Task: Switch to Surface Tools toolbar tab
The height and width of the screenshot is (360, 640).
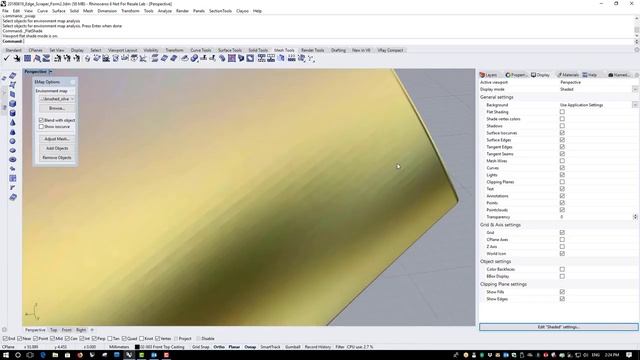Action: coord(230,50)
